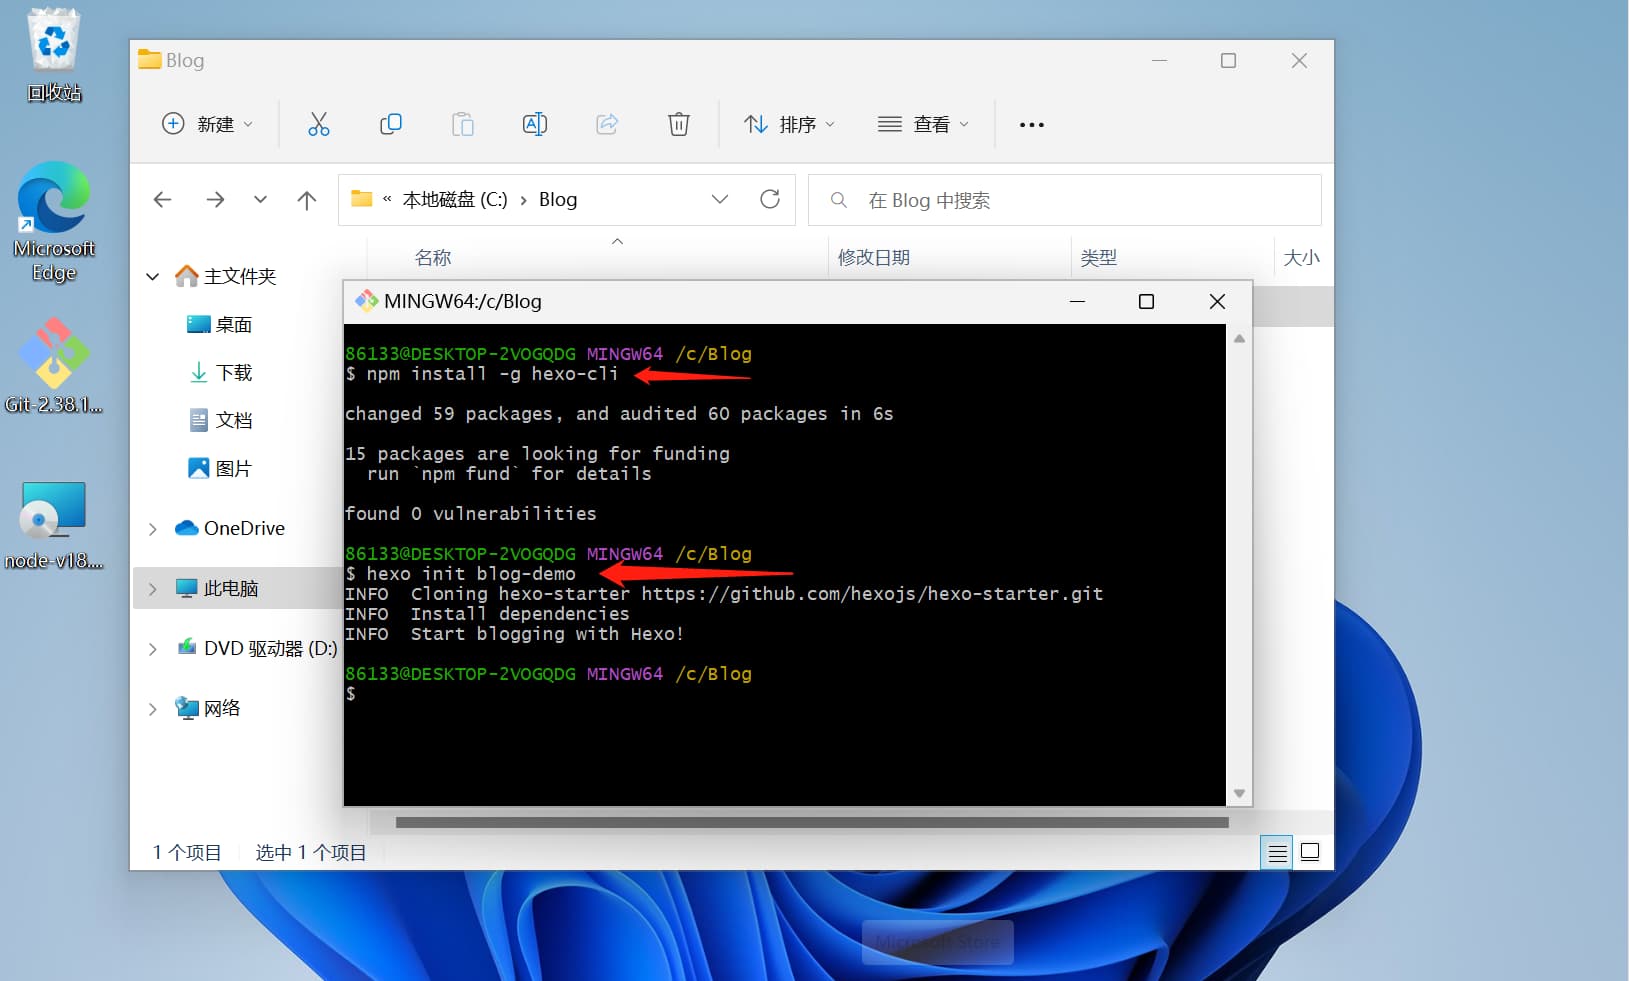Open Microsoft Edge from the desktop
This screenshot has width=1629, height=981.
(54, 221)
